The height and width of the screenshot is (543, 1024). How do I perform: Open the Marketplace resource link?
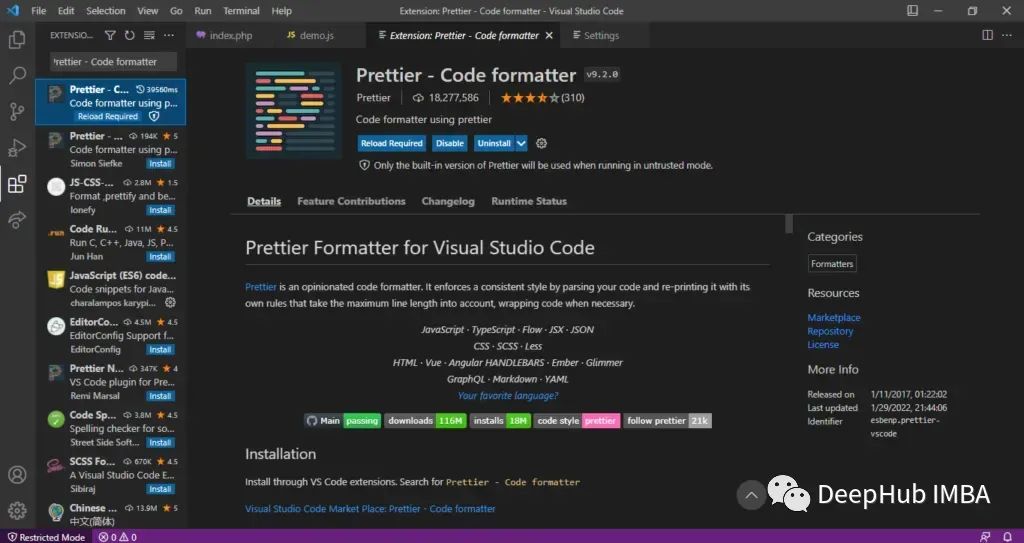pos(834,318)
